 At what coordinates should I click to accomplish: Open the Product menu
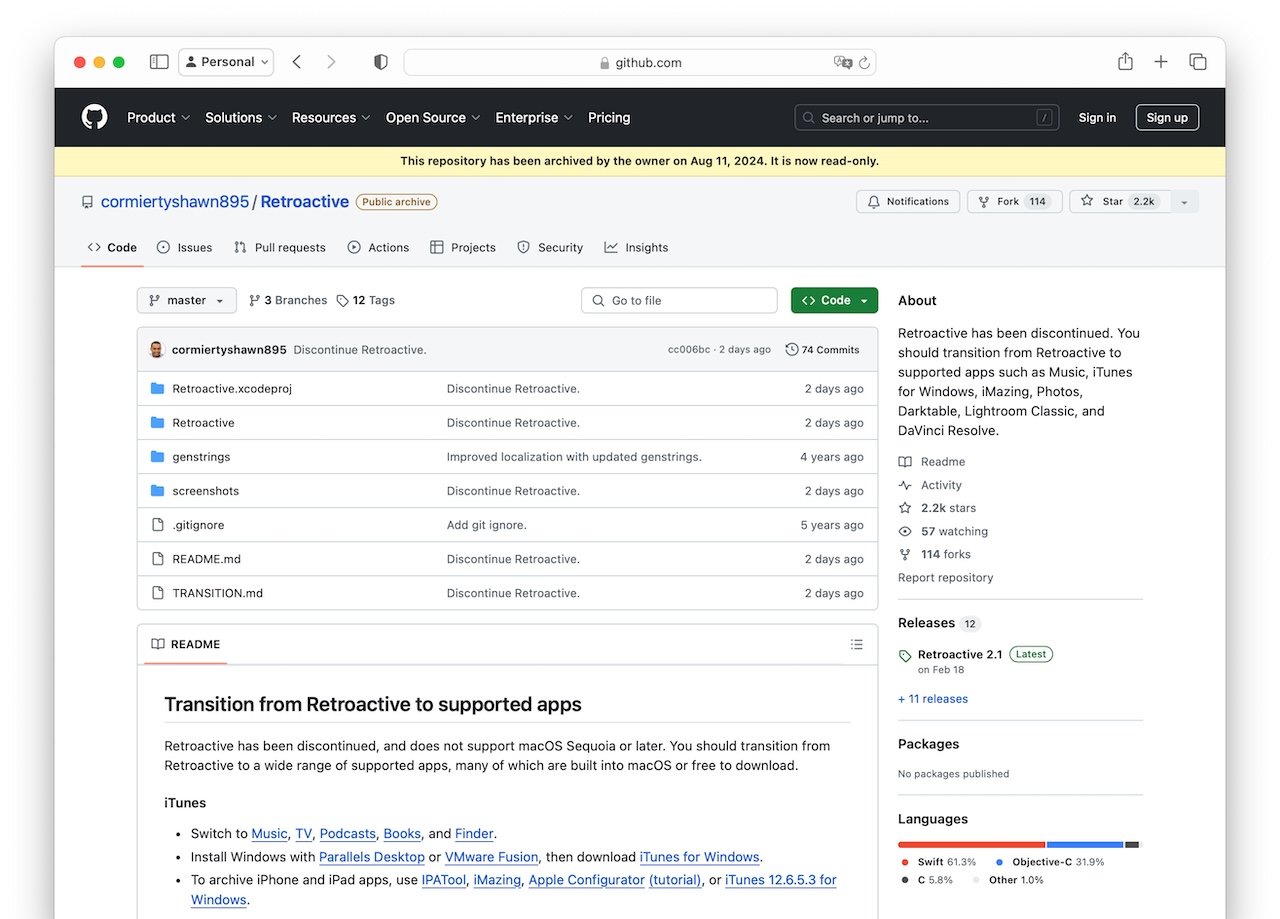(x=158, y=117)
